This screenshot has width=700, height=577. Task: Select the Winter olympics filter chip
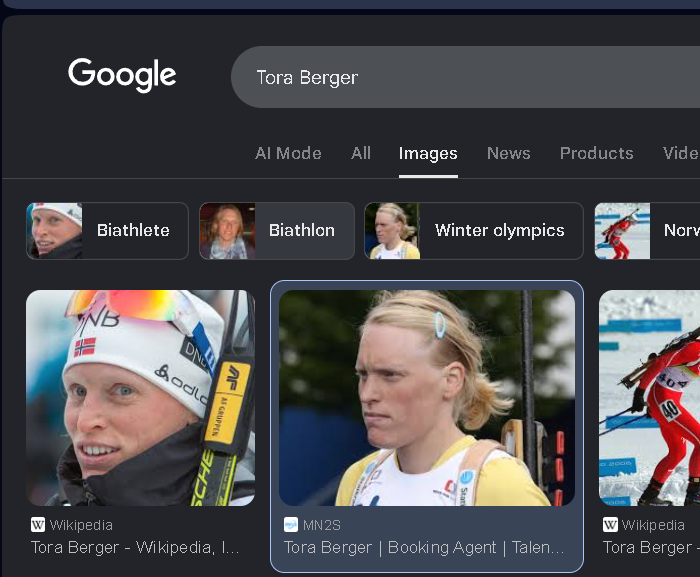click(x=474, y=231)
